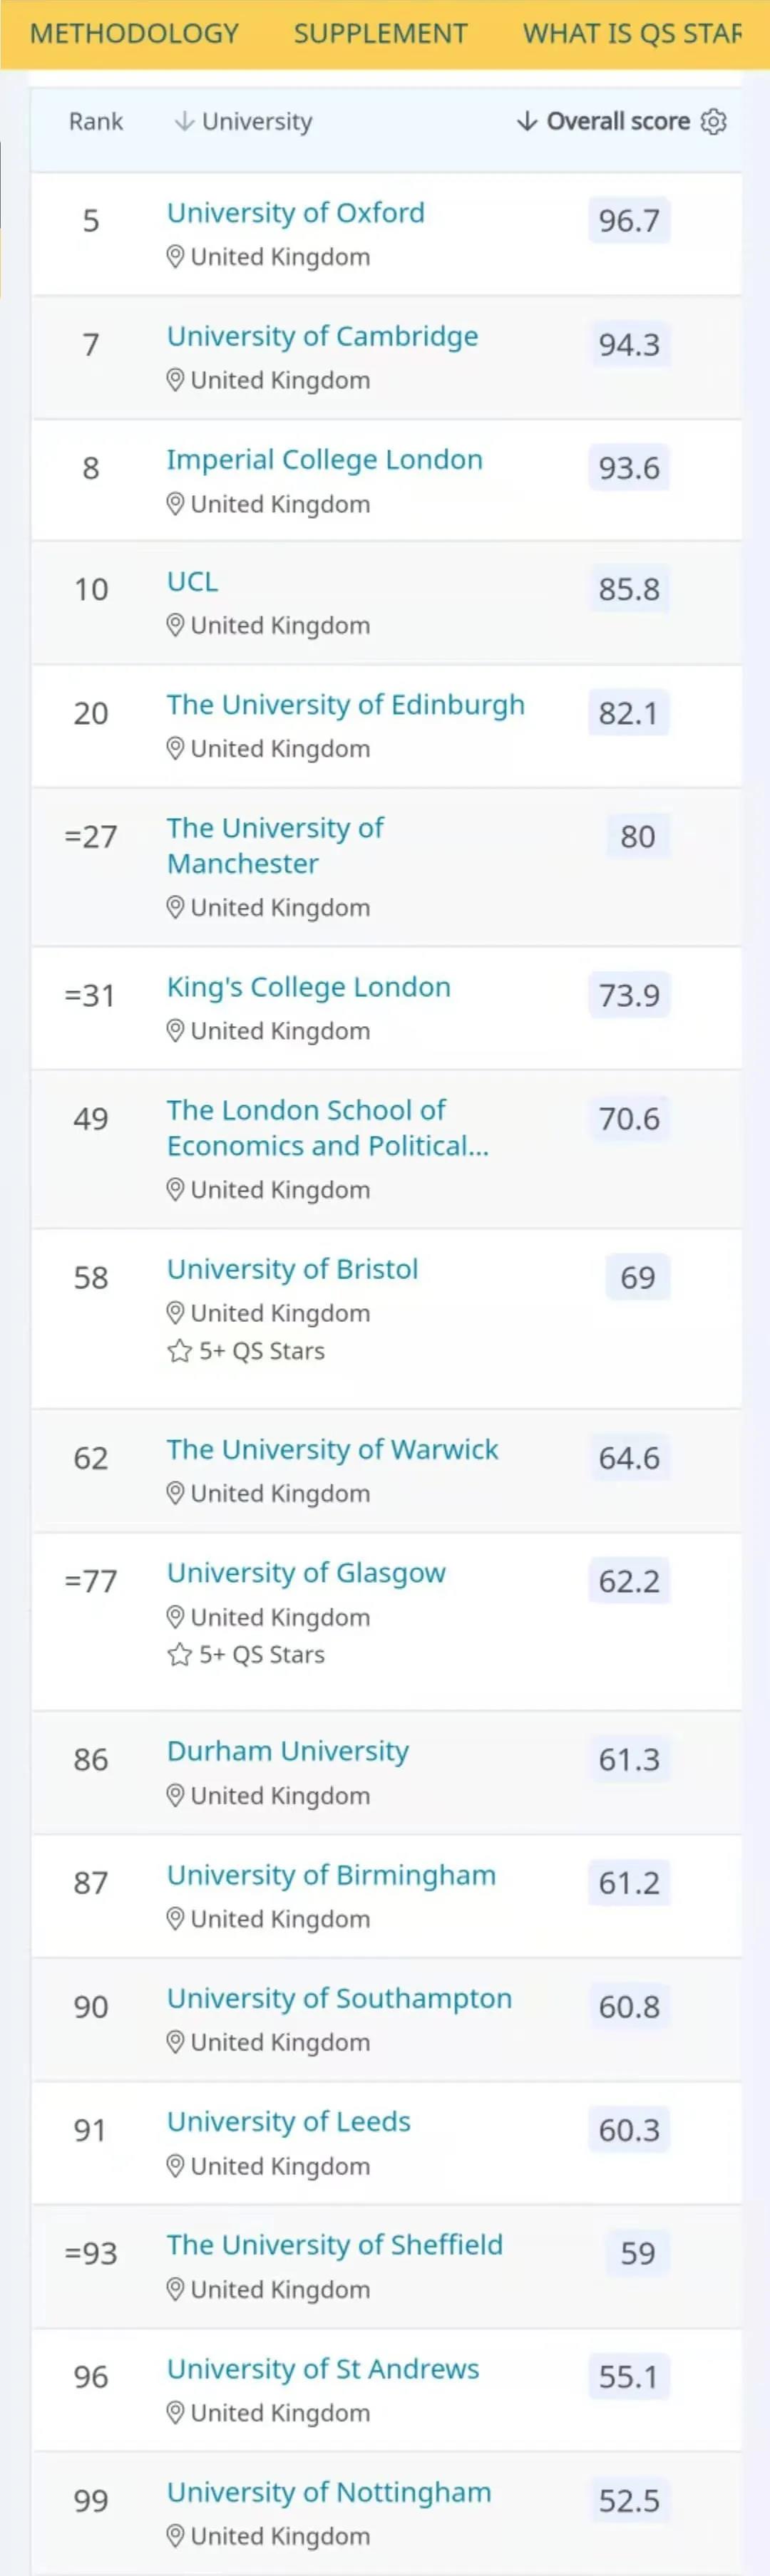Sort by the University column header
Viewport: 770px width, 2576px height.
[257, 122]
